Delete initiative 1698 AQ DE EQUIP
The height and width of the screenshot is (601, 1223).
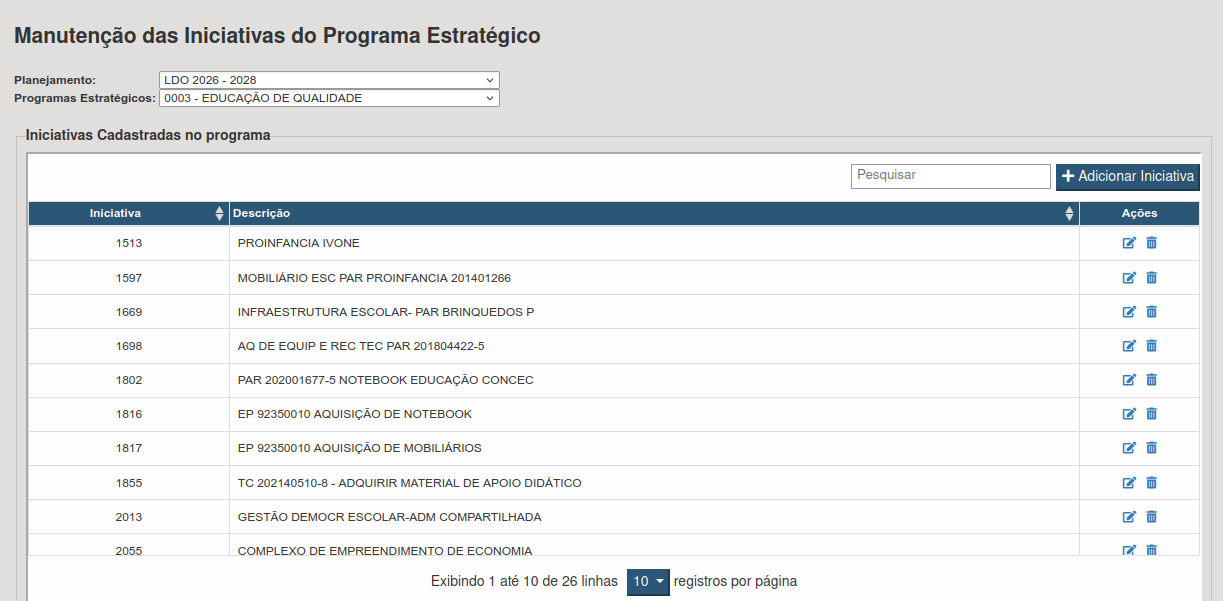pyautogui.click(x=1151, y=345)
